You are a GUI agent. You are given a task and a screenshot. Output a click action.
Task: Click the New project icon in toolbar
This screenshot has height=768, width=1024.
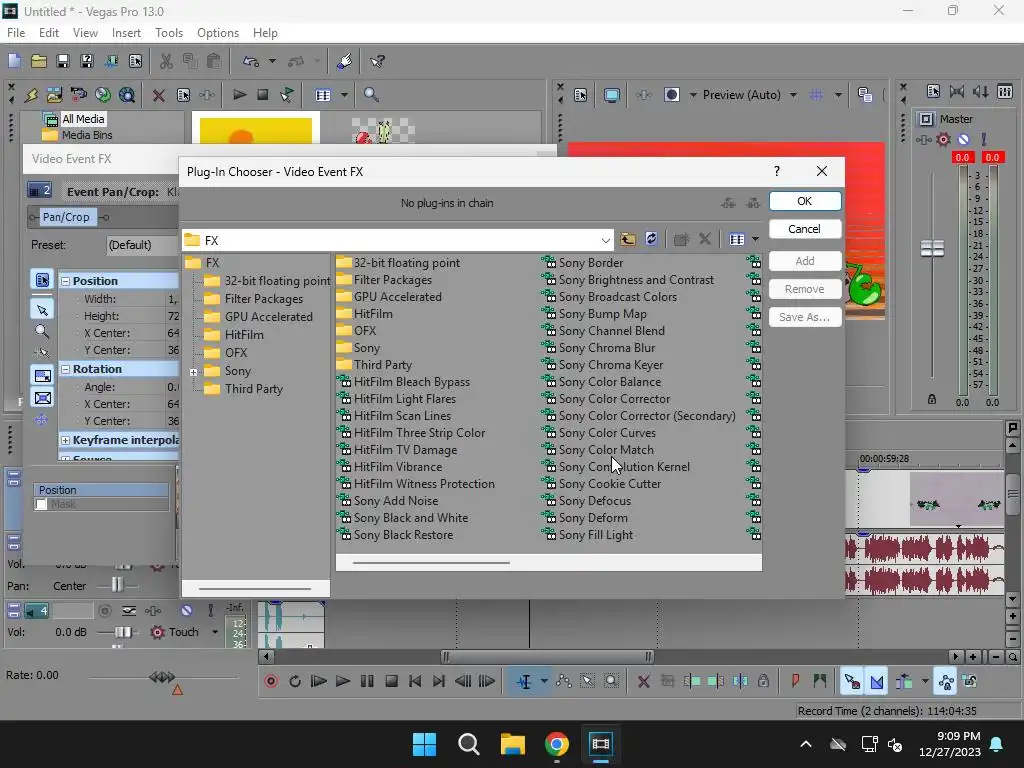14,61
